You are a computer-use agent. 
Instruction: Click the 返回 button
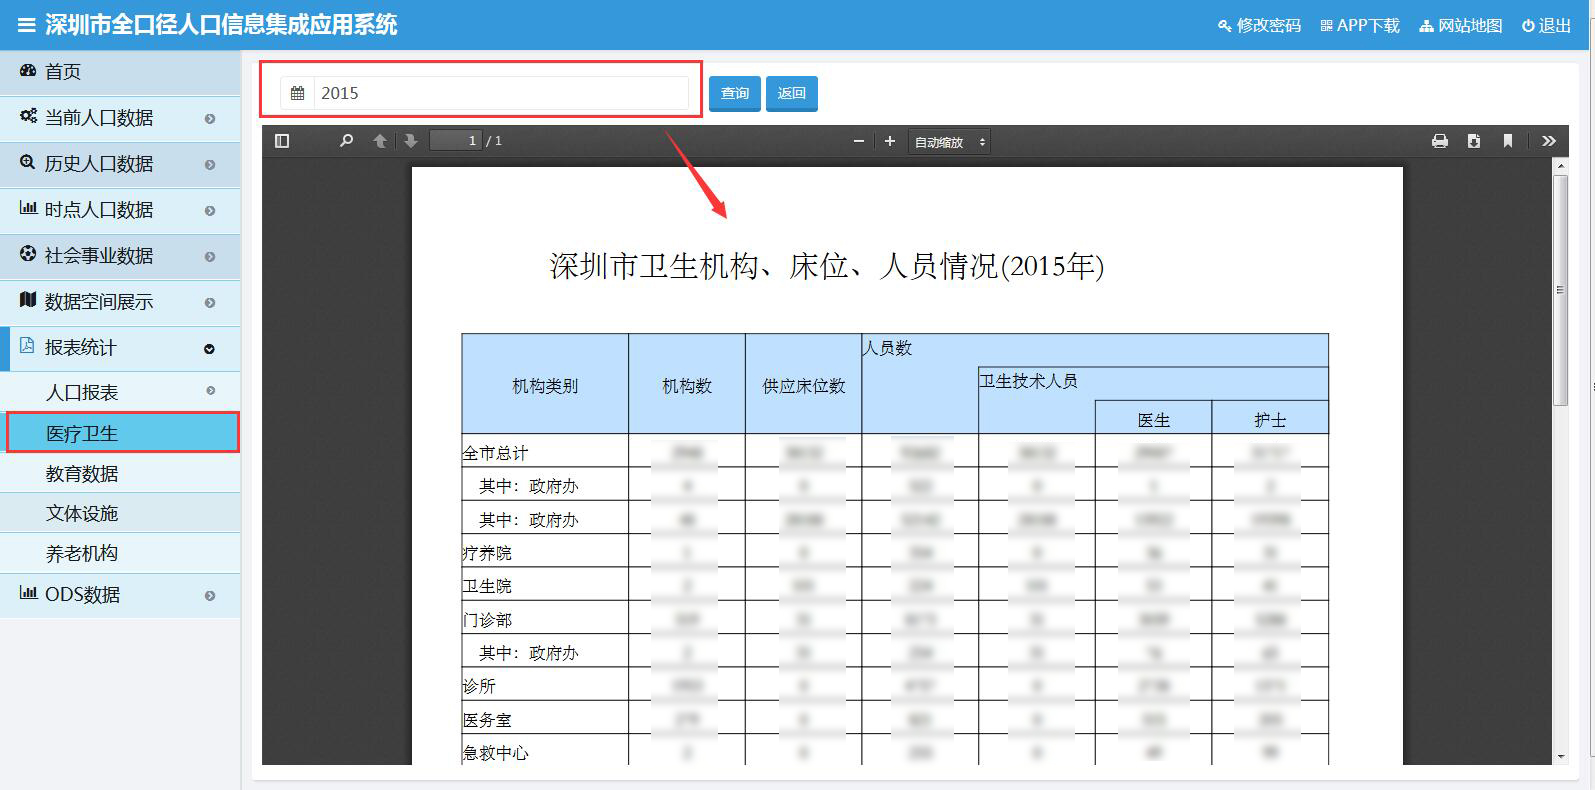[x=791, y=93]
